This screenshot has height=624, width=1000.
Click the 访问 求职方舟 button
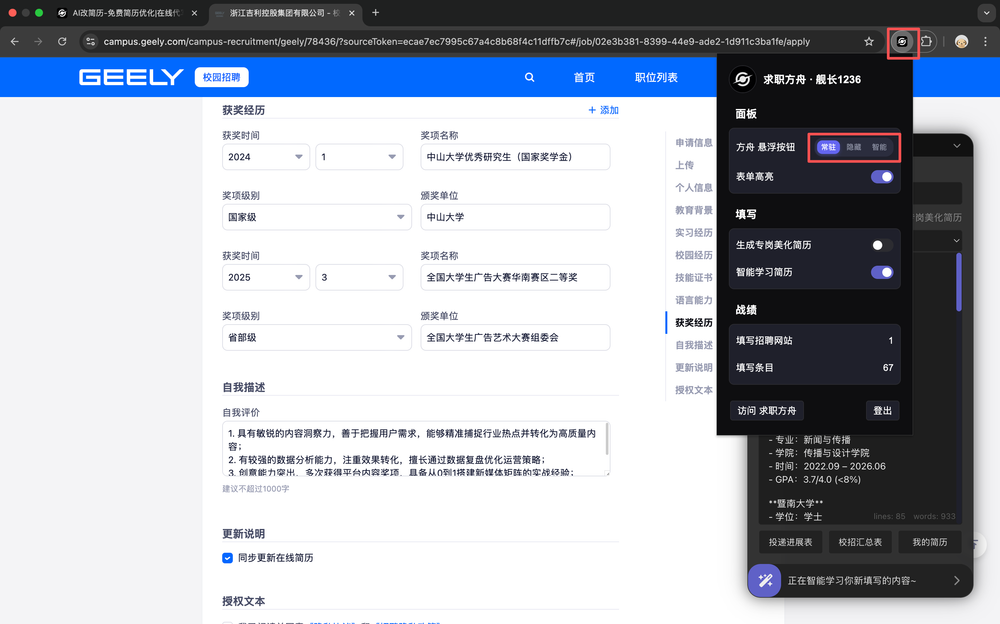tap(767, 411)
